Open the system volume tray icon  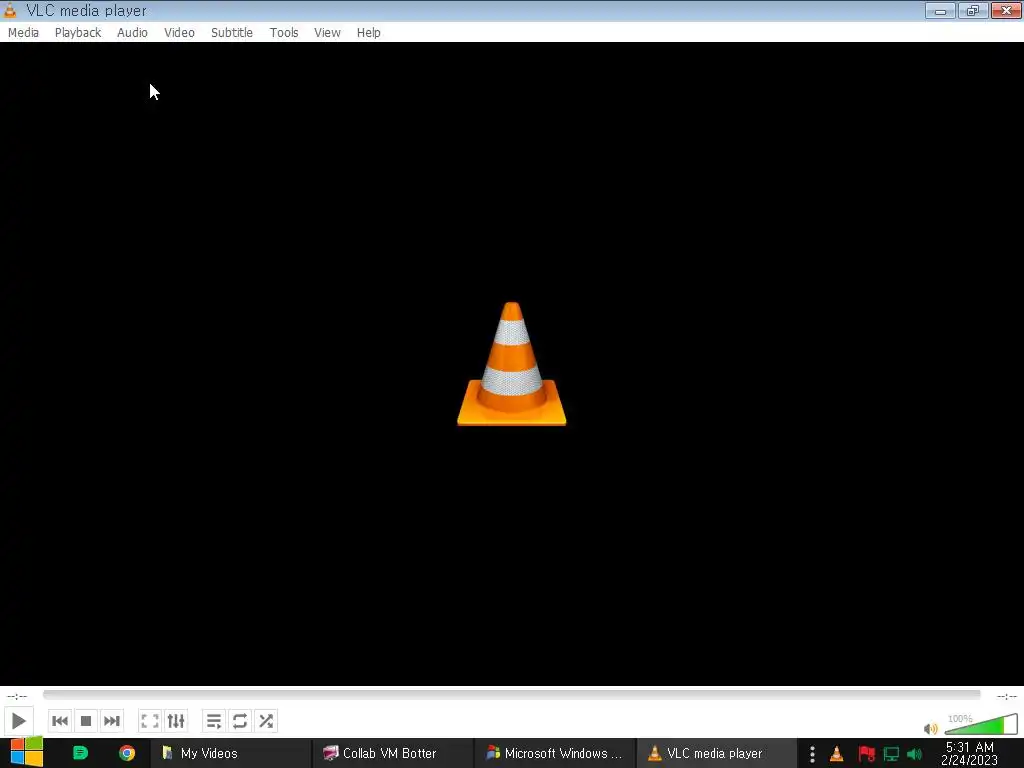(914, 754)
